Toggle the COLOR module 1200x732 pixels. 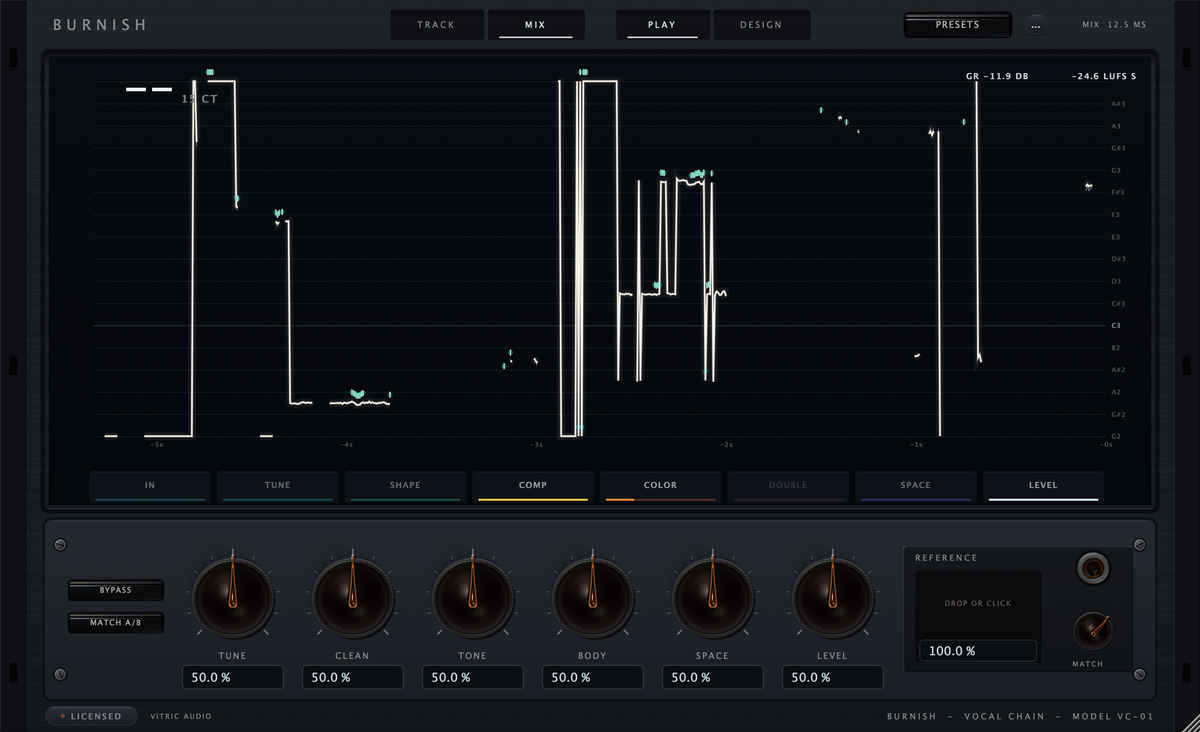[660, 487]
